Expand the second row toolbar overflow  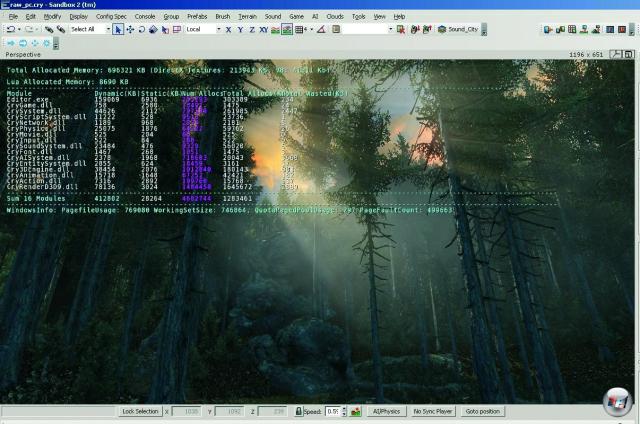click(56, 43)
